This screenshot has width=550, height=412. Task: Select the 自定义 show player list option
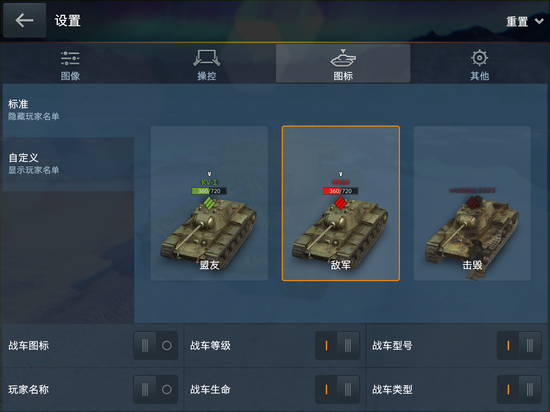[68, 164]
